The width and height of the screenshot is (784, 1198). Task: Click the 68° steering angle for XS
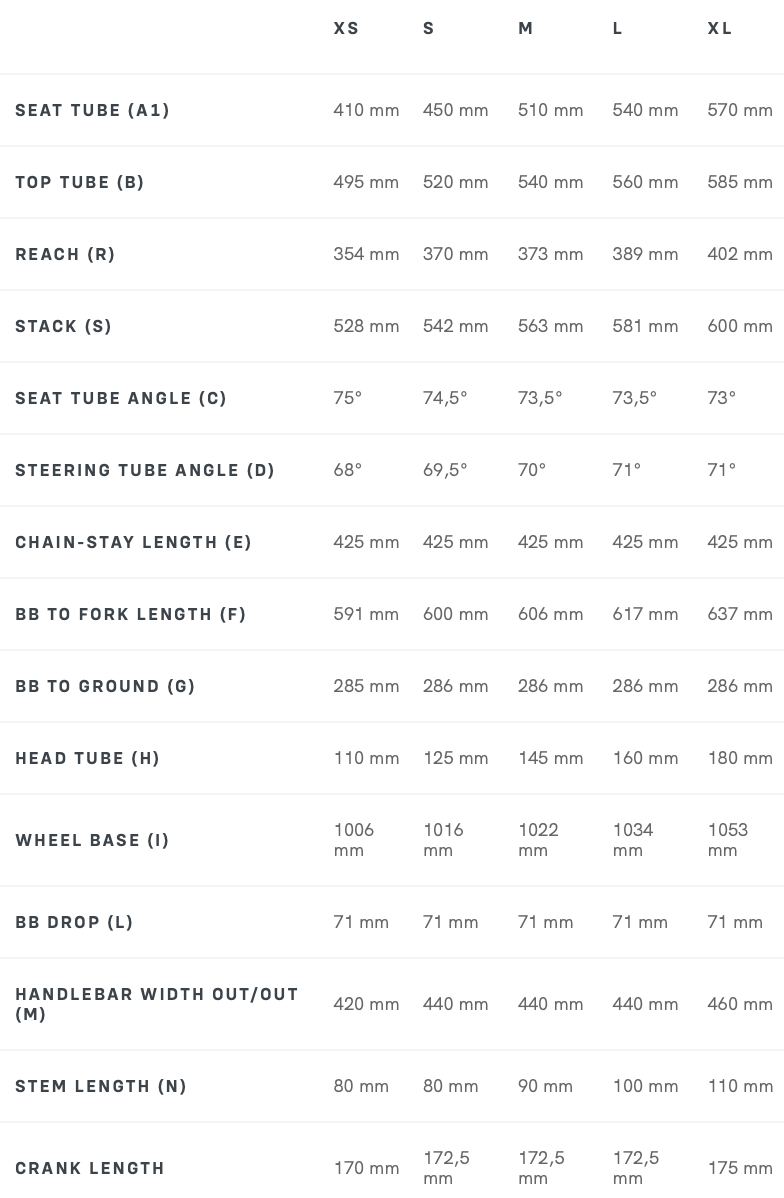coord(348,470)
